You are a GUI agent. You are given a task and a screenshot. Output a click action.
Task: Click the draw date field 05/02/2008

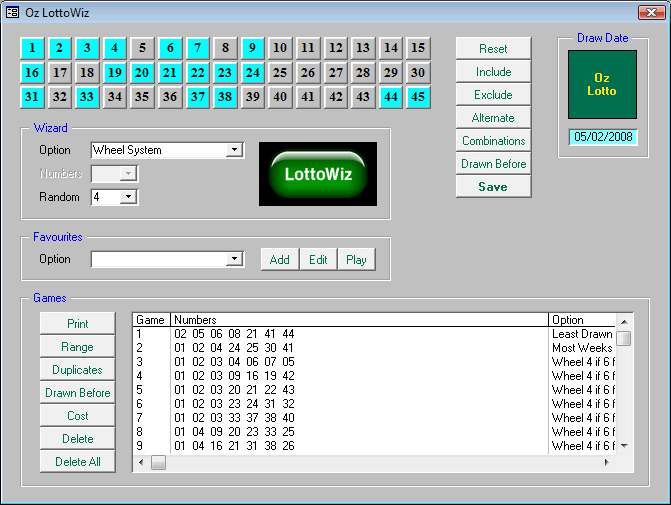click(x=603, y=137)
